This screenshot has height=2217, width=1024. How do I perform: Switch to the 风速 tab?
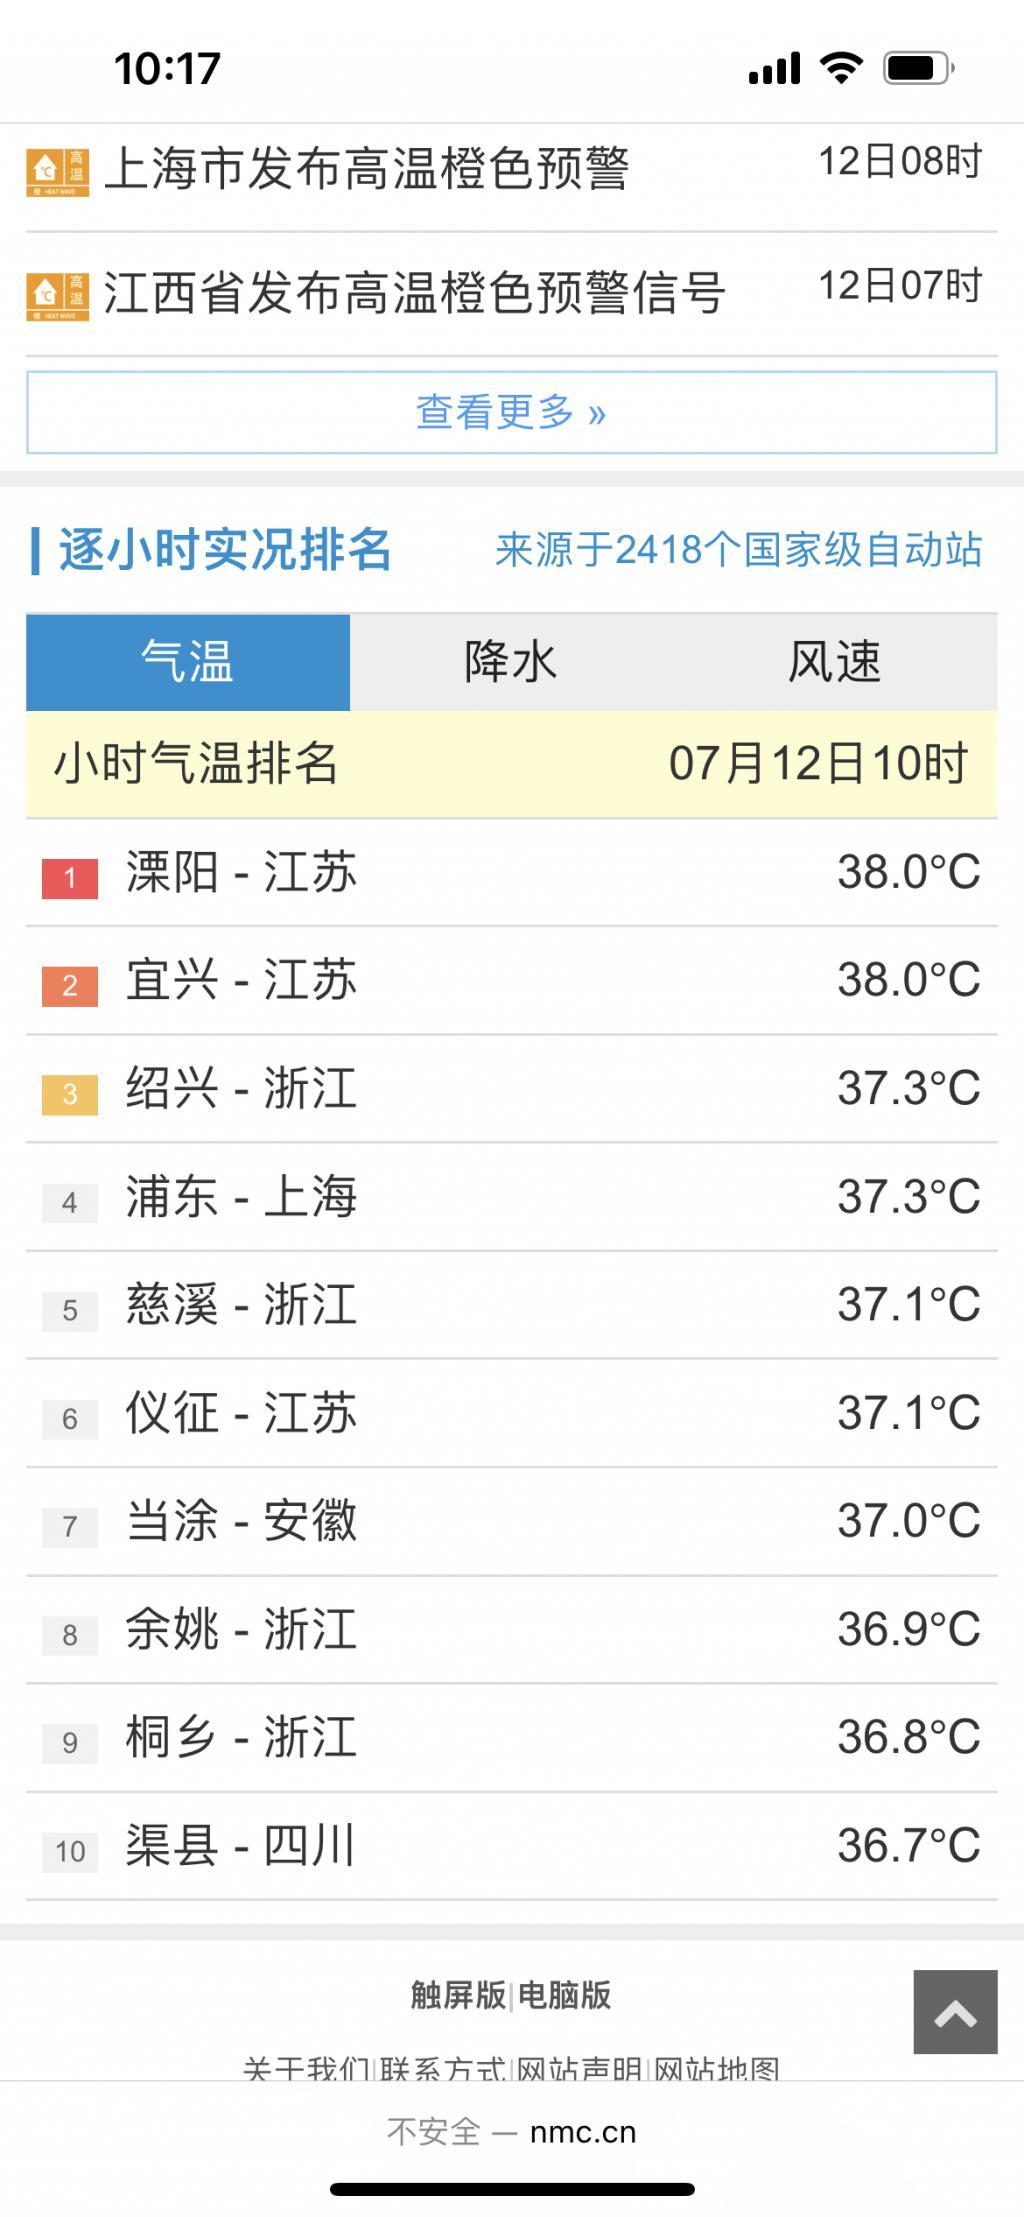[834, 662]
